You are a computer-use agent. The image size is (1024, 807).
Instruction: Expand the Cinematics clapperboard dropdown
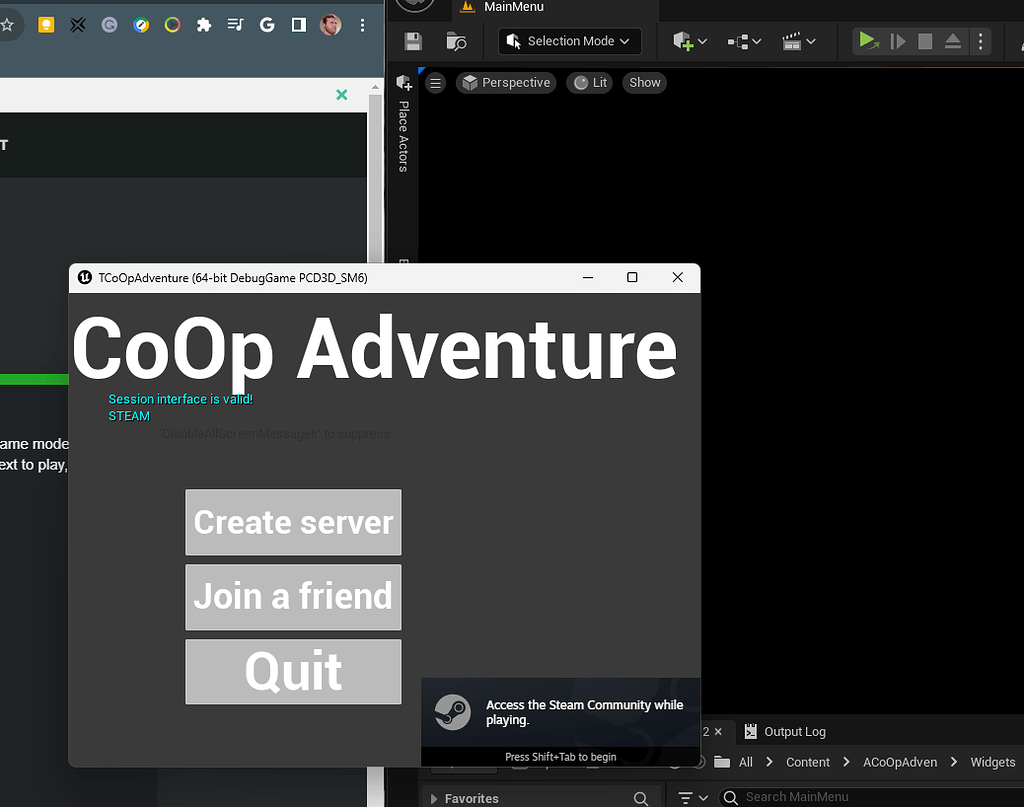coord(798,41)
